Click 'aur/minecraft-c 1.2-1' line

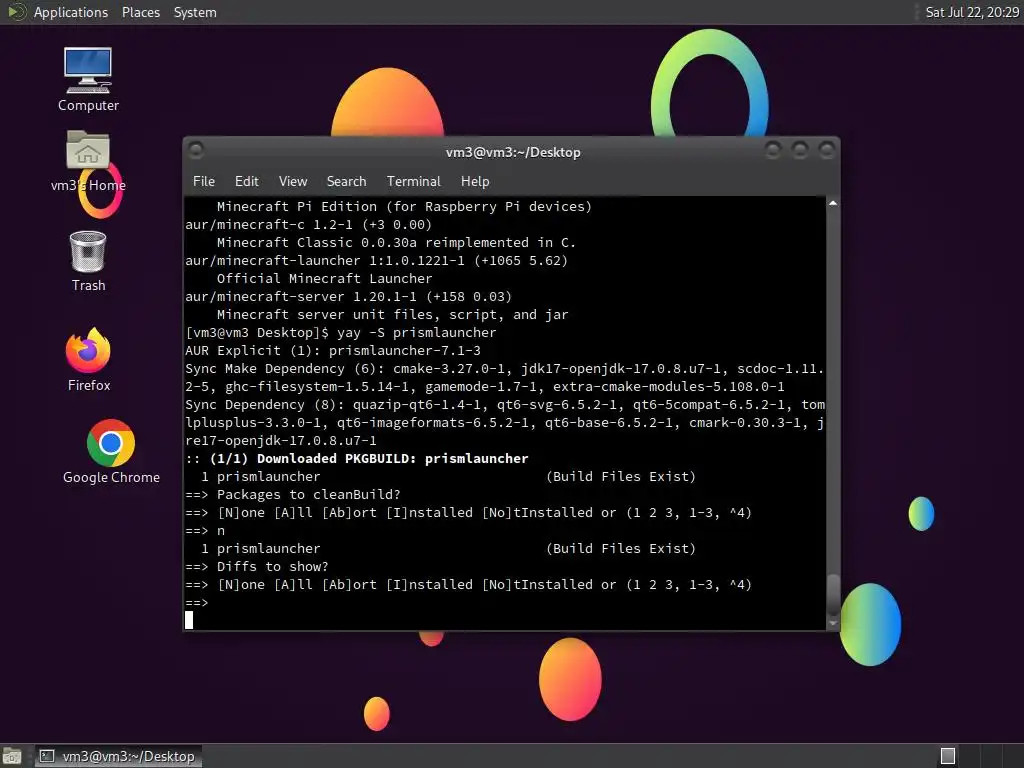point(308,225)
